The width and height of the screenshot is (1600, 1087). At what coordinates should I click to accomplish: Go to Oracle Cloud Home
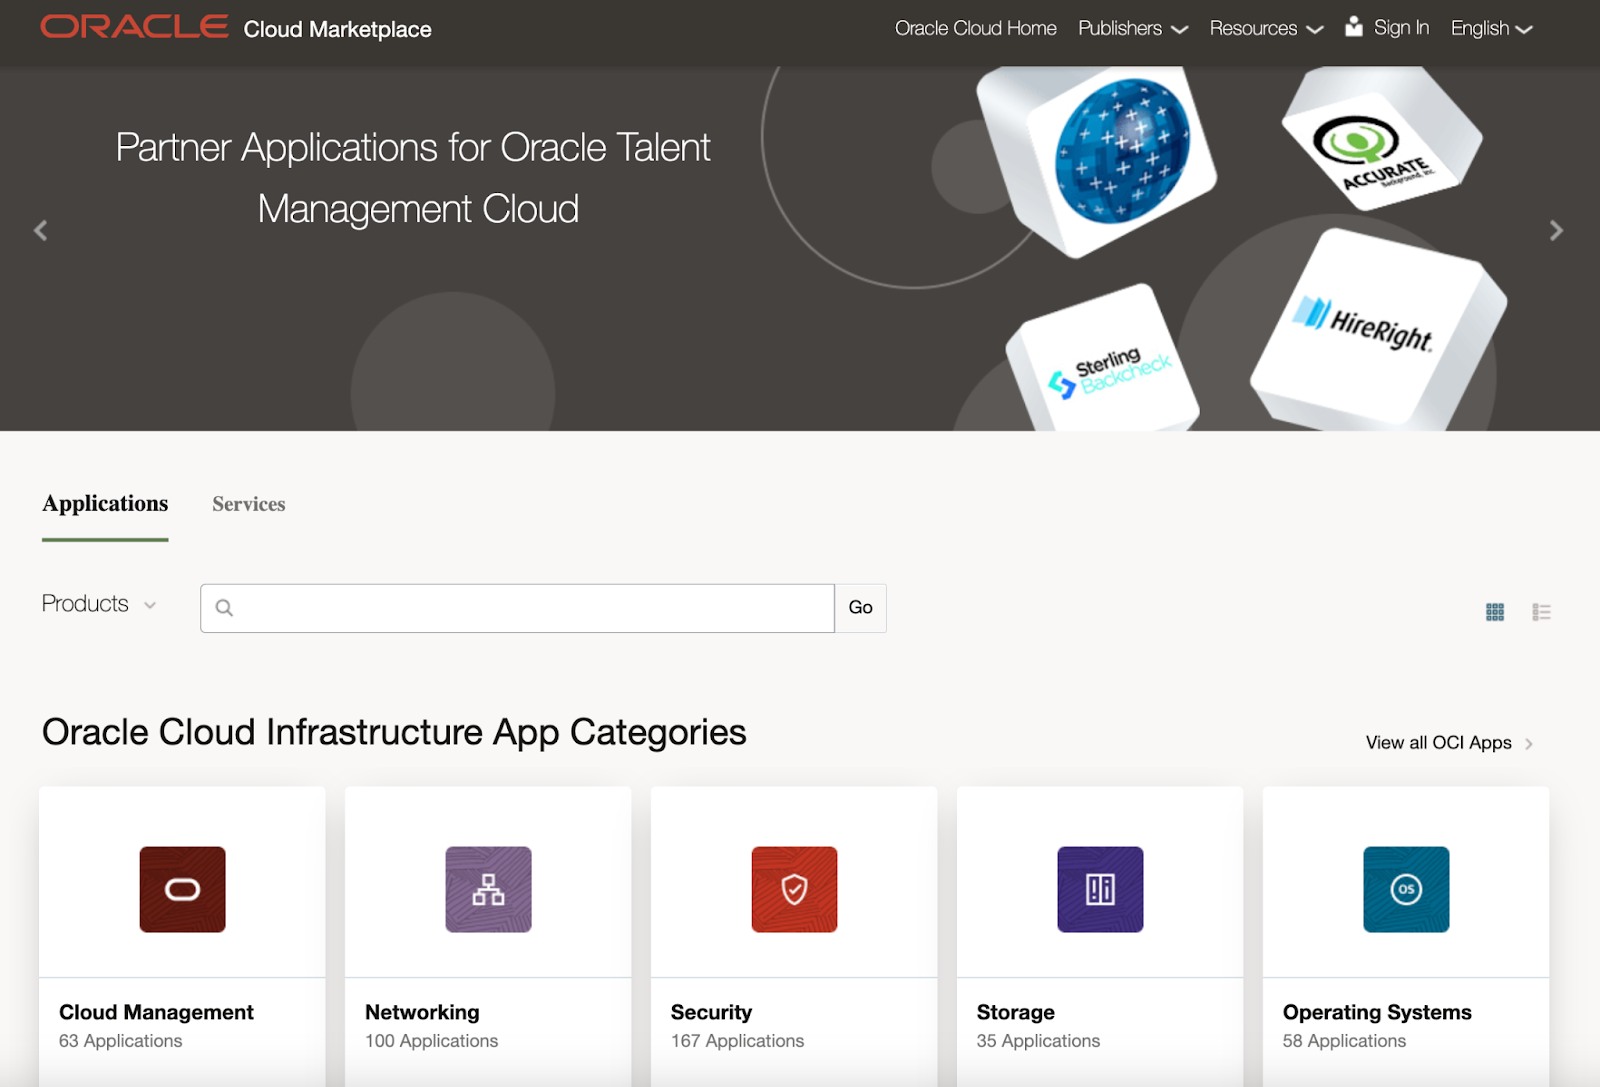(x=975, y=28)
